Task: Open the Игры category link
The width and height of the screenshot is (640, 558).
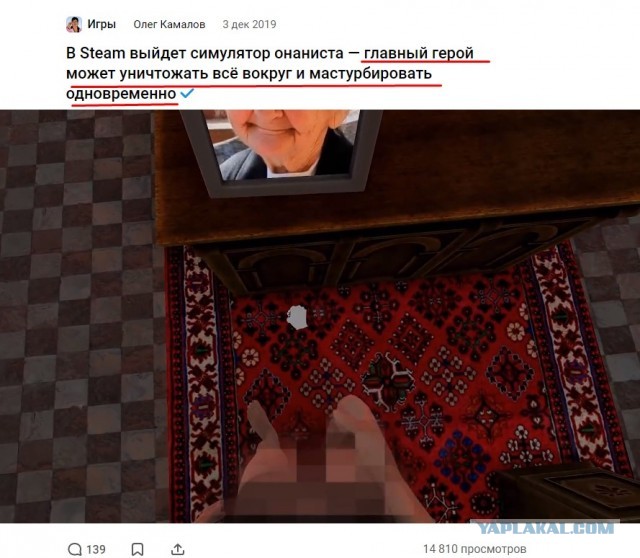Action: click(x=102, y=24)
